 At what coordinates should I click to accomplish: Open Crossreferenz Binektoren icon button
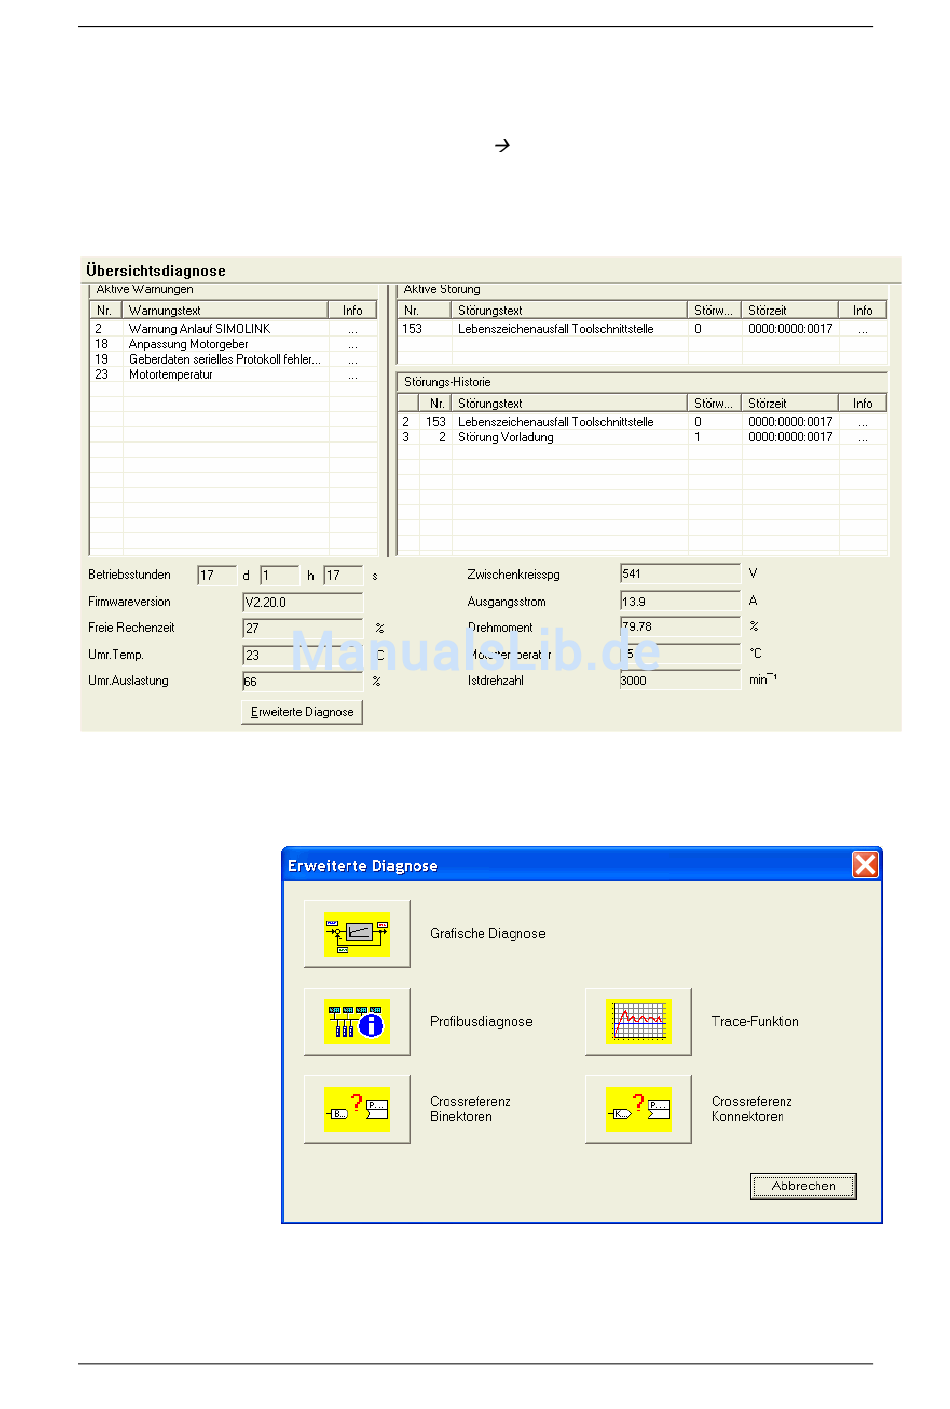coord(357,1109)
